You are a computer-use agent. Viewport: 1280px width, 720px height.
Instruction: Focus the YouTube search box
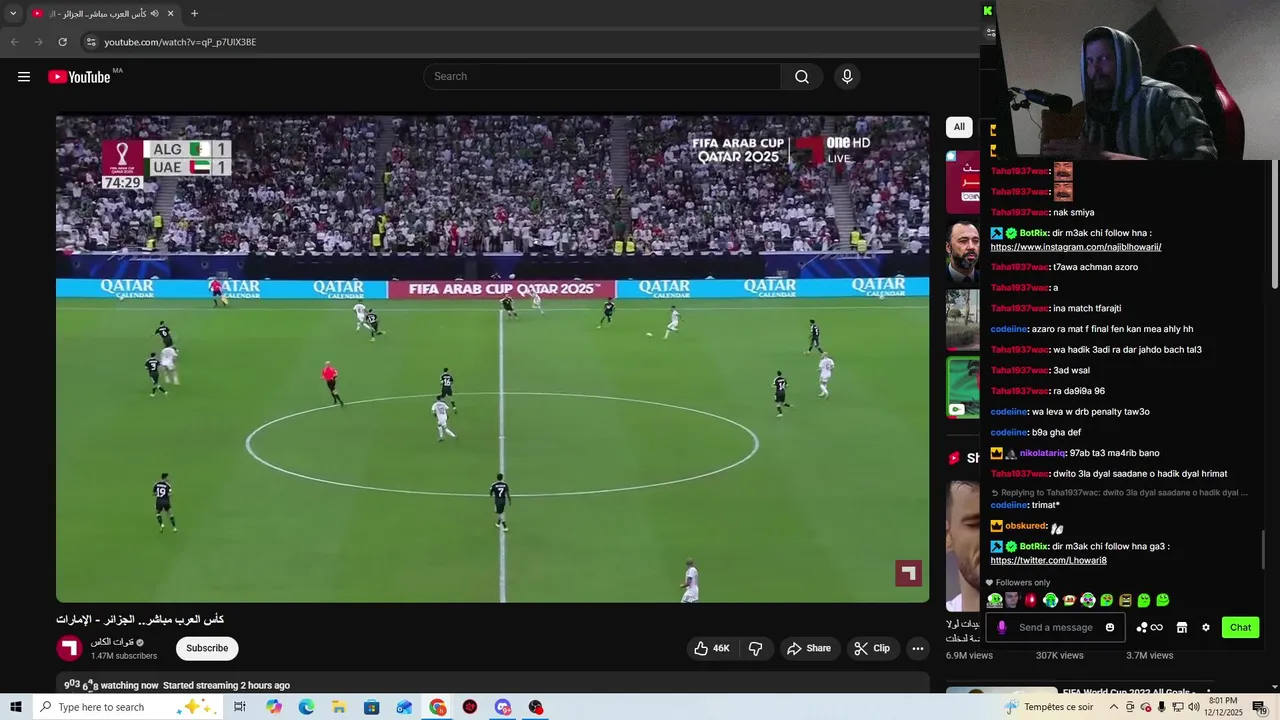(602, 77)
